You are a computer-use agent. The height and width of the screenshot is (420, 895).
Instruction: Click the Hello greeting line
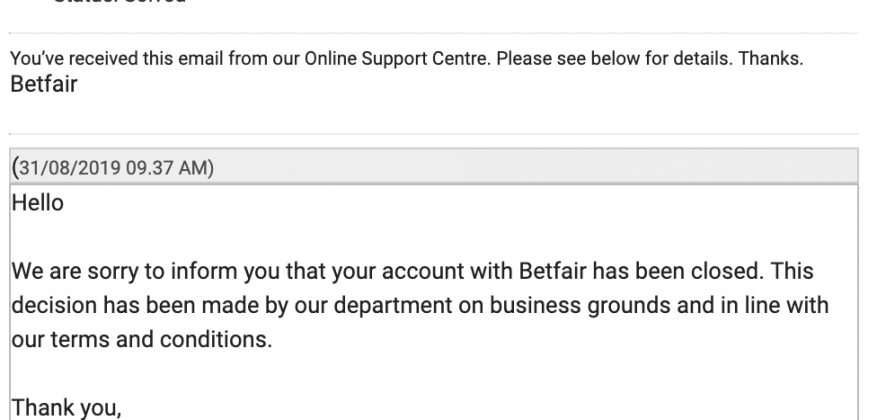click(x=38, y=203)
